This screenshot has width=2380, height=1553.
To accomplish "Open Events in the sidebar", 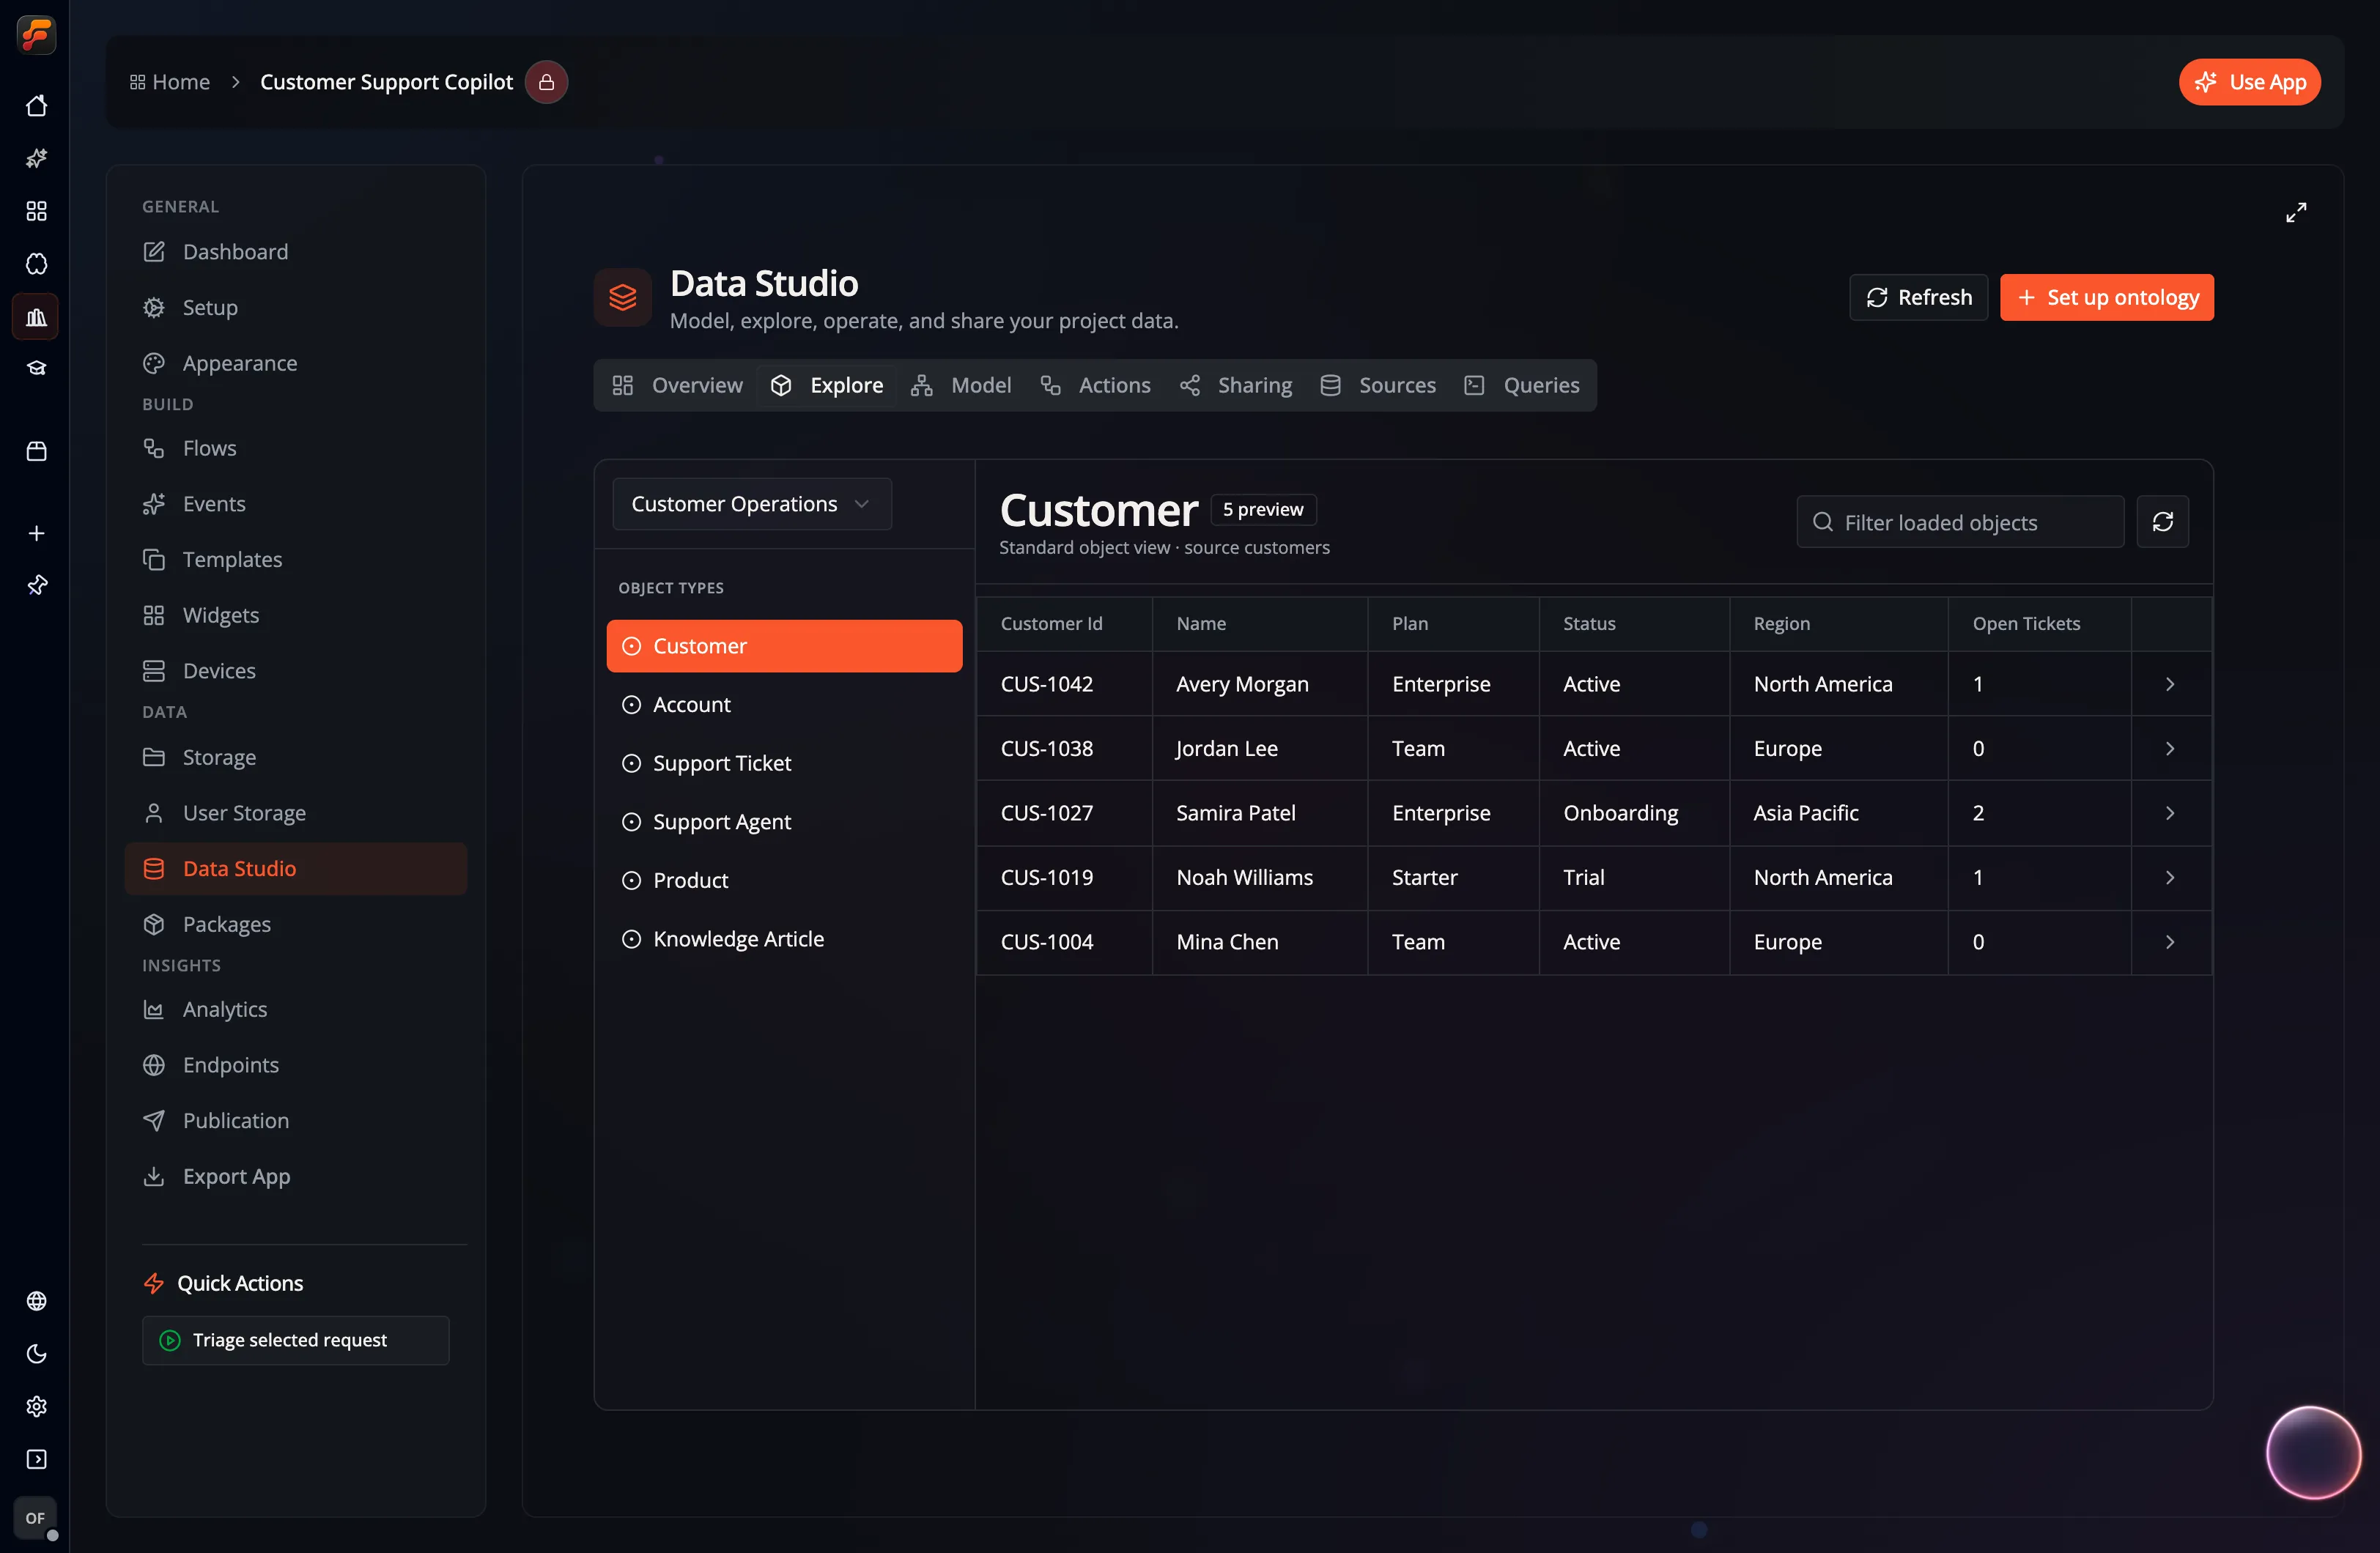I will tap(296, 504).
